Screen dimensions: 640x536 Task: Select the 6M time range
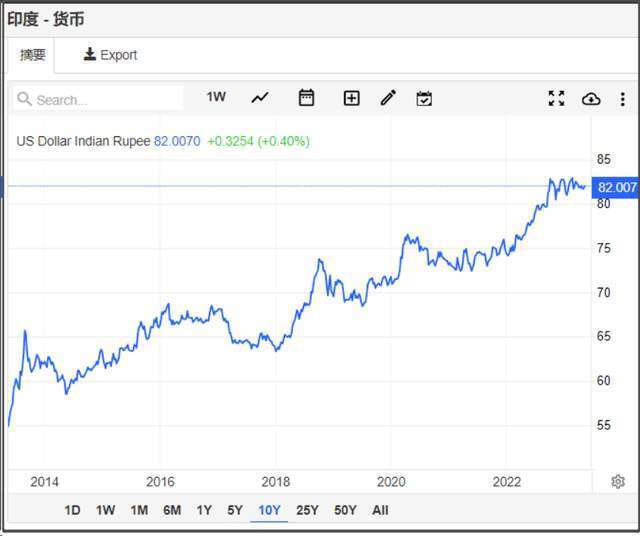click(172, 510)
